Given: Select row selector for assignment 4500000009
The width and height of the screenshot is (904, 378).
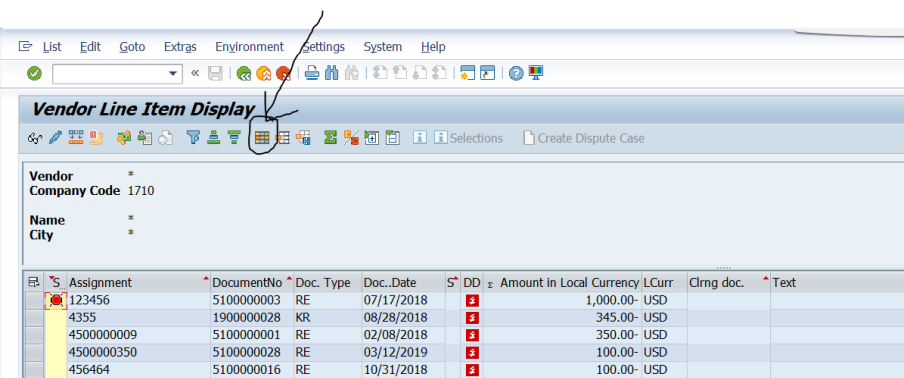Looking at the screenshot, I should [35, 335].
